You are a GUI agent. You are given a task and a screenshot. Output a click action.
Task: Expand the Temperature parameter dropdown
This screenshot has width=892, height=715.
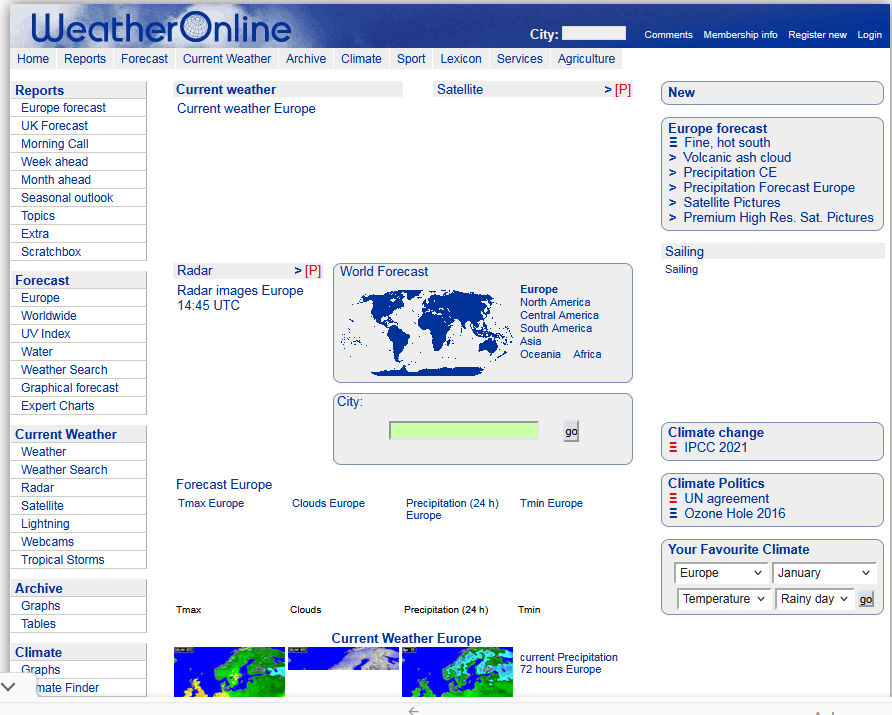(x=724, y=599)
